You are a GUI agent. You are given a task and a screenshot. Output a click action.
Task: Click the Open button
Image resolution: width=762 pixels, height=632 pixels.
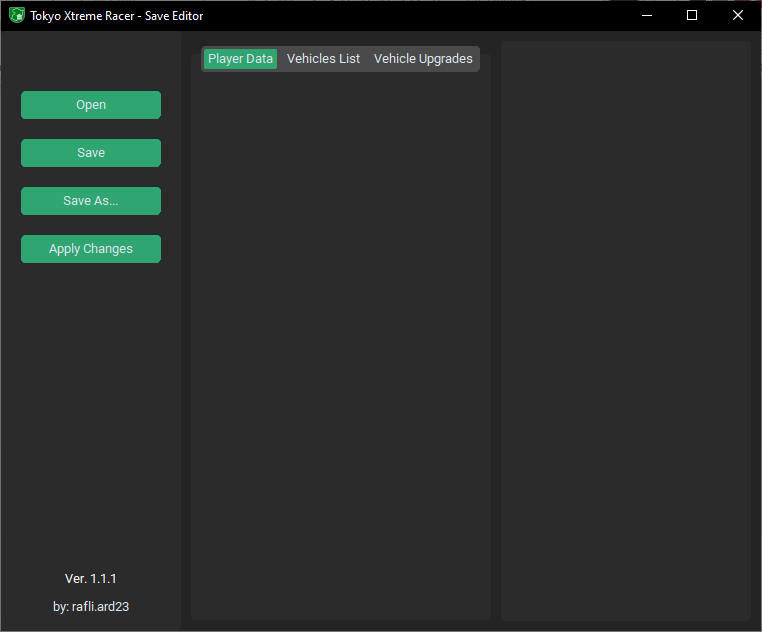[91, 105]
